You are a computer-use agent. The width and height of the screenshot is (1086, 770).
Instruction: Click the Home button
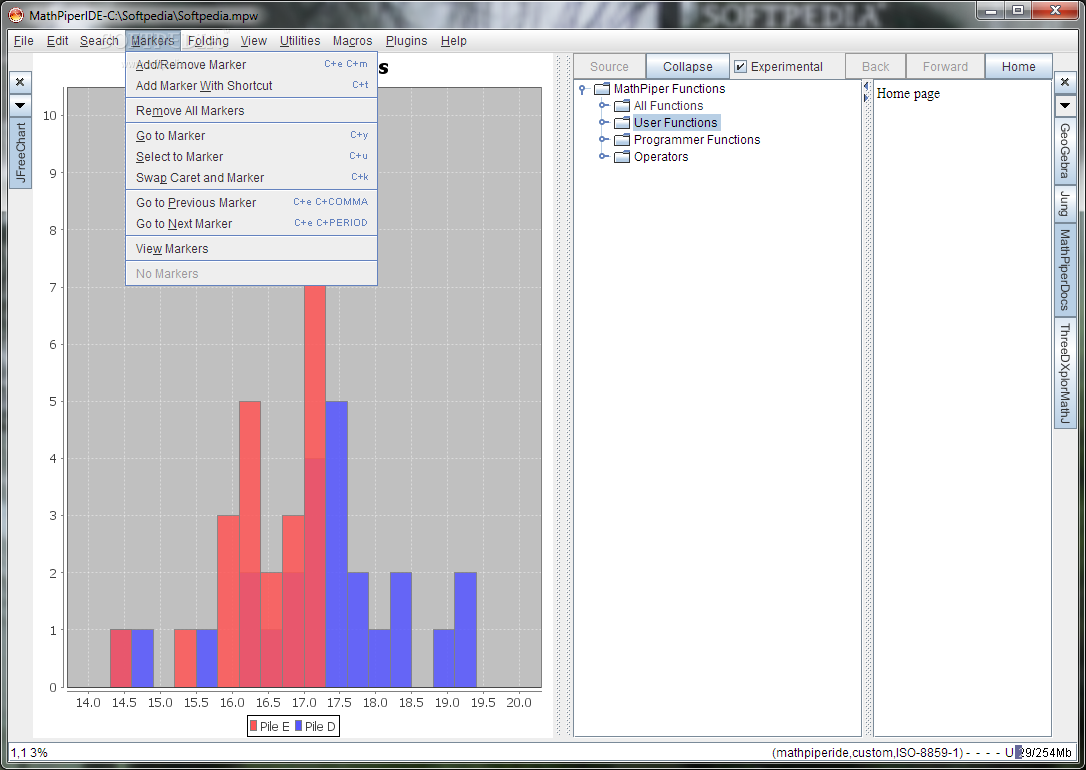[x=1018, y=66]
